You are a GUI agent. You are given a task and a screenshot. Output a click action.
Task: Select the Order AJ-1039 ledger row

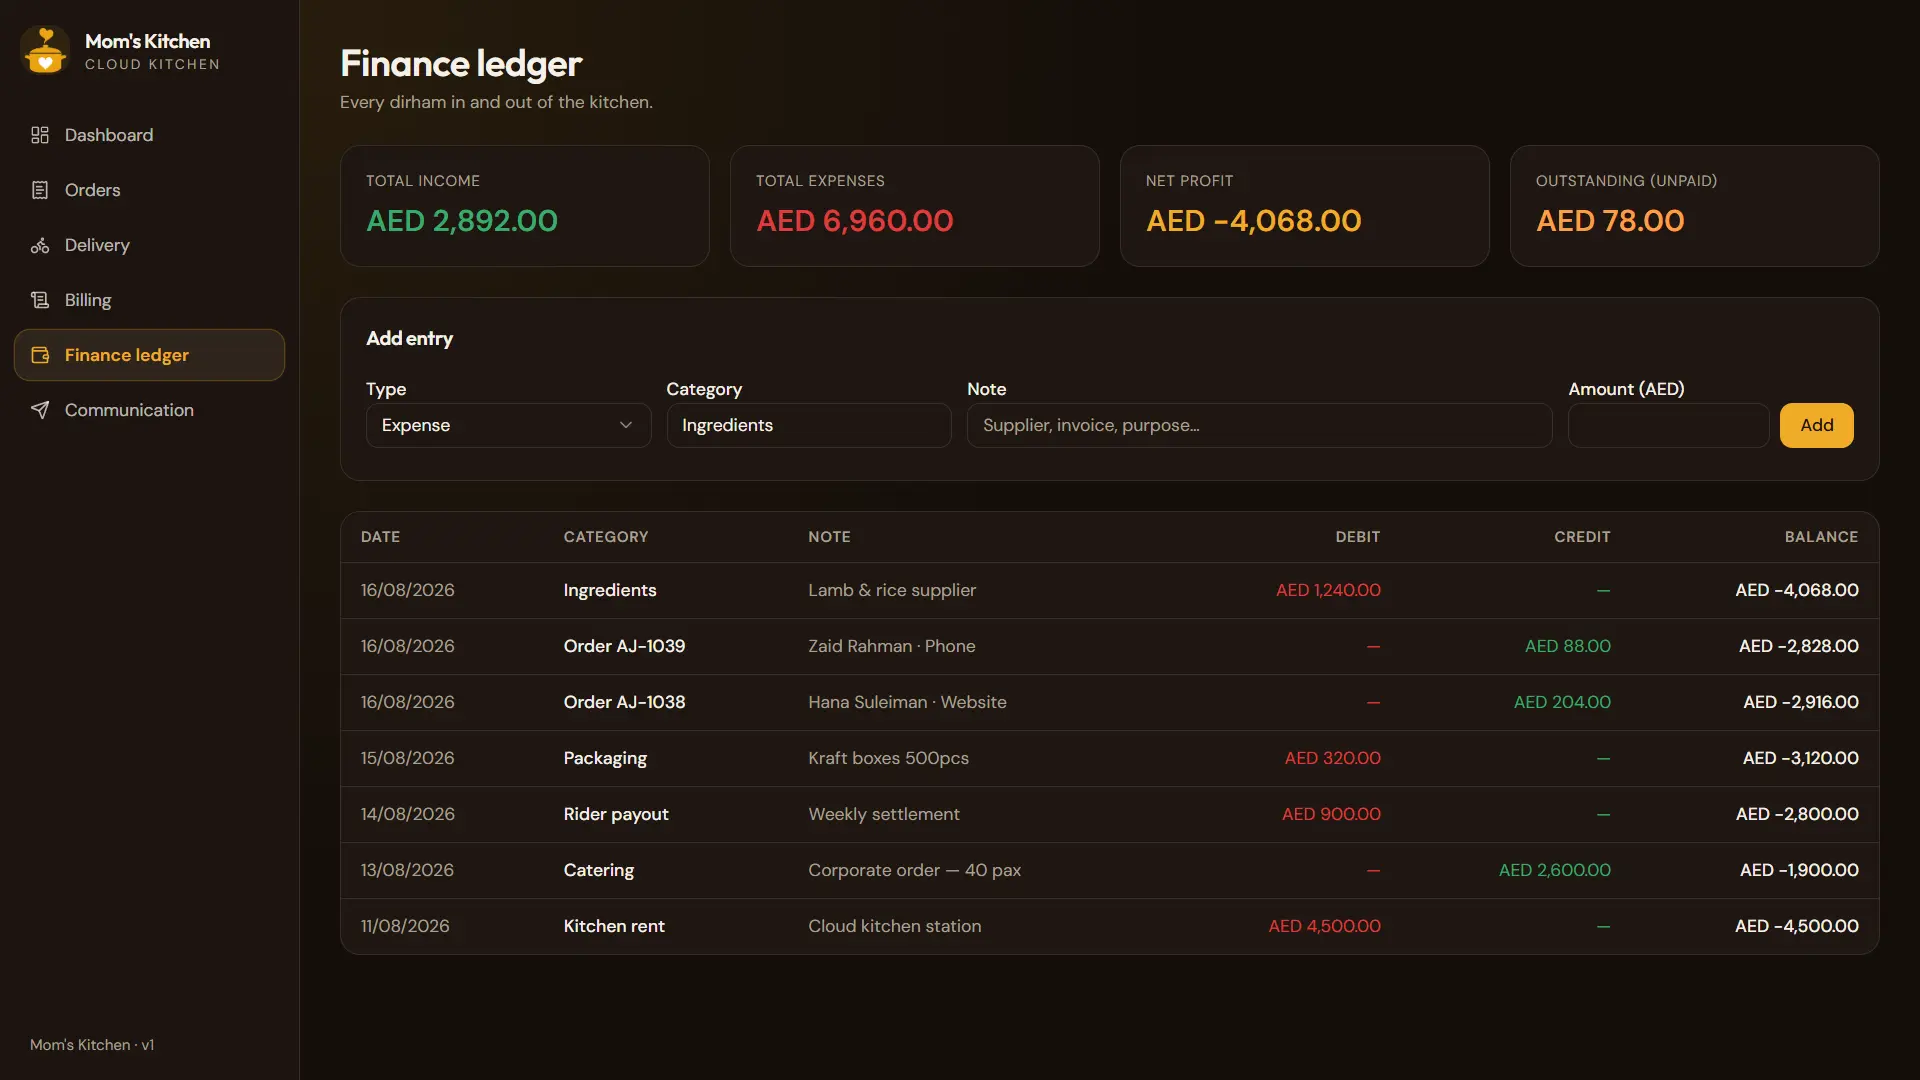1109,646
